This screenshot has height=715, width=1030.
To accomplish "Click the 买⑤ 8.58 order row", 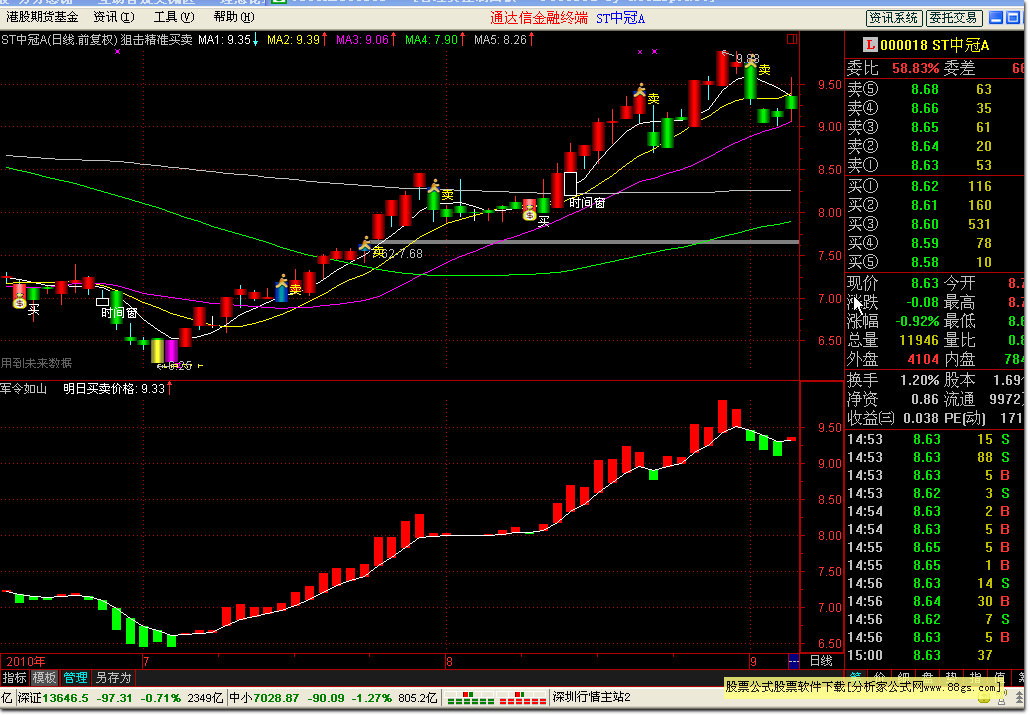I will coord(934,262).
